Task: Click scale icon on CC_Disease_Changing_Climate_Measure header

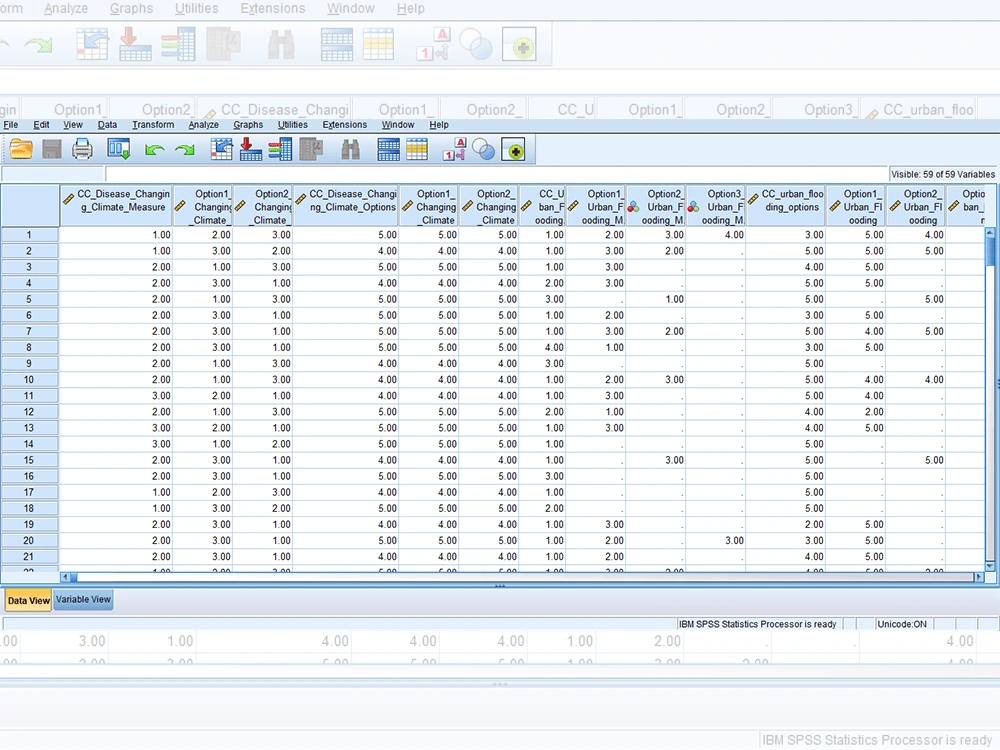Action: click(69, 200)
